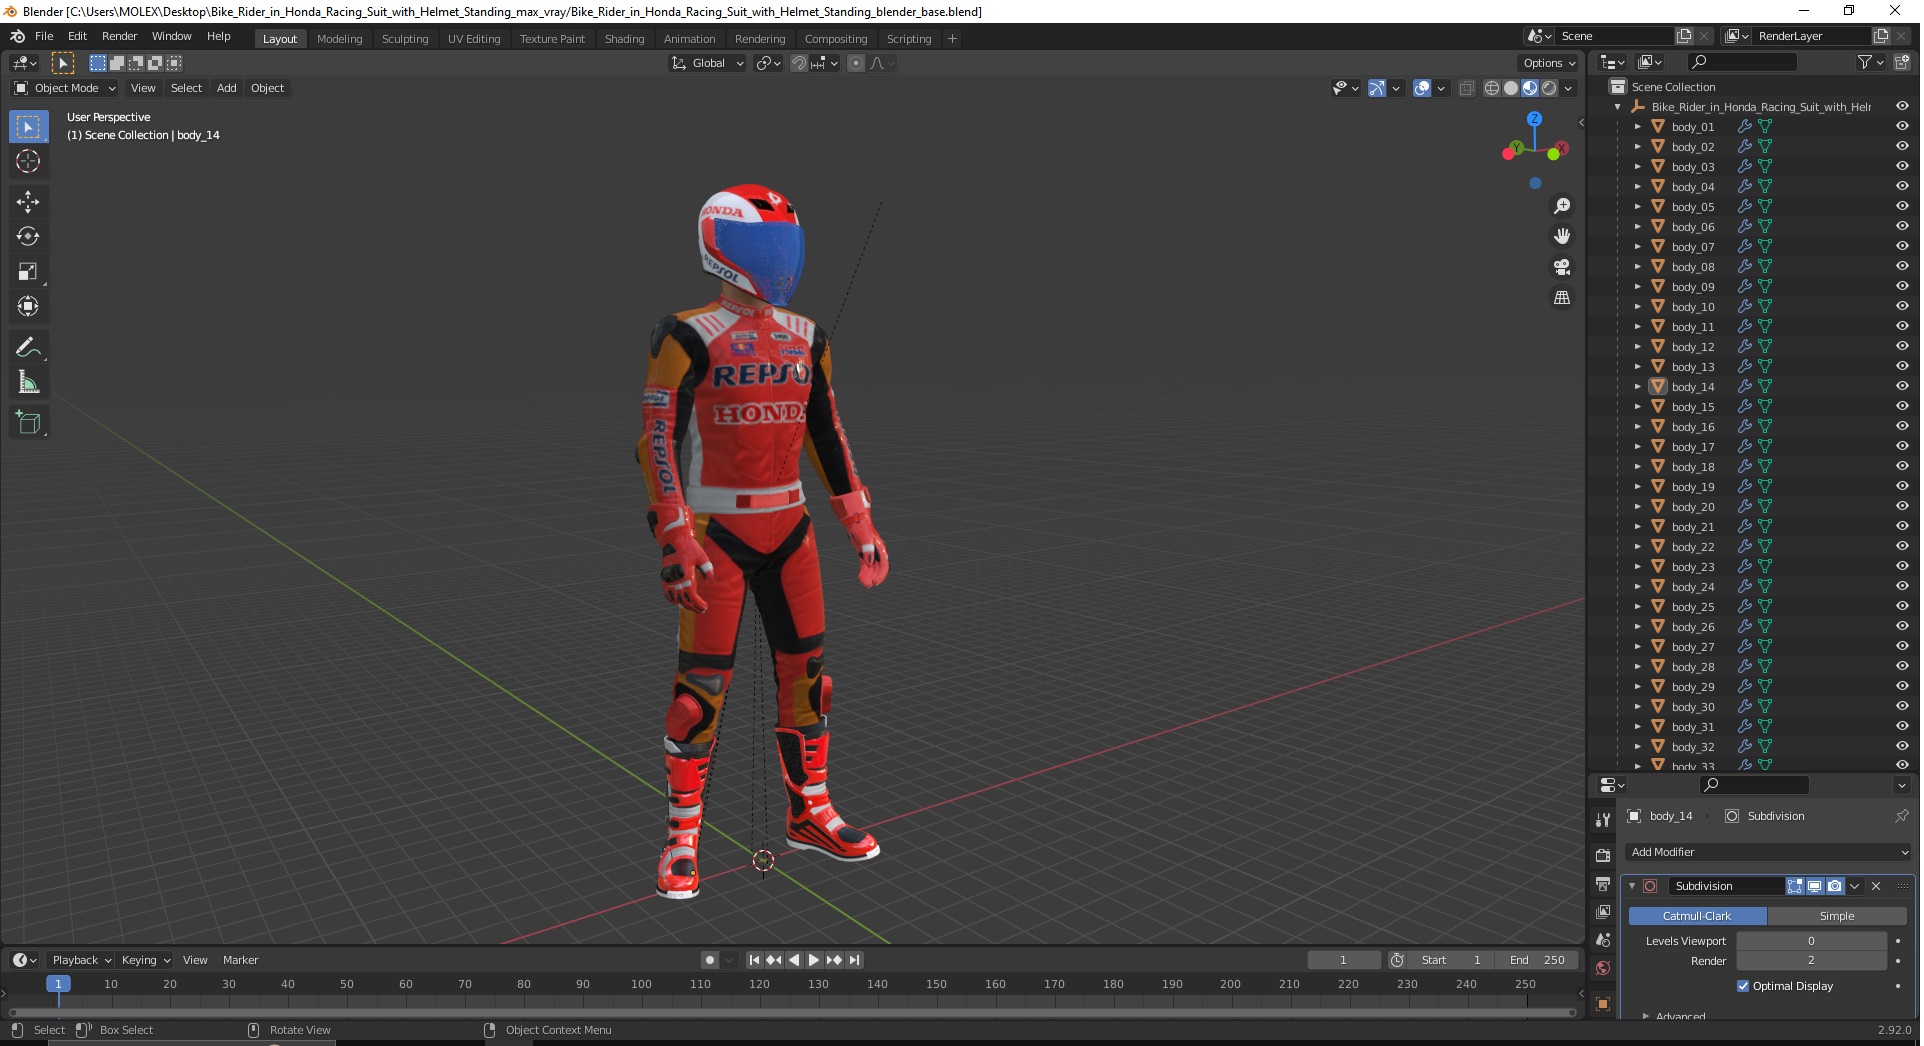
Task: Click the current frame number field
Action: (x=1343, y=960)
